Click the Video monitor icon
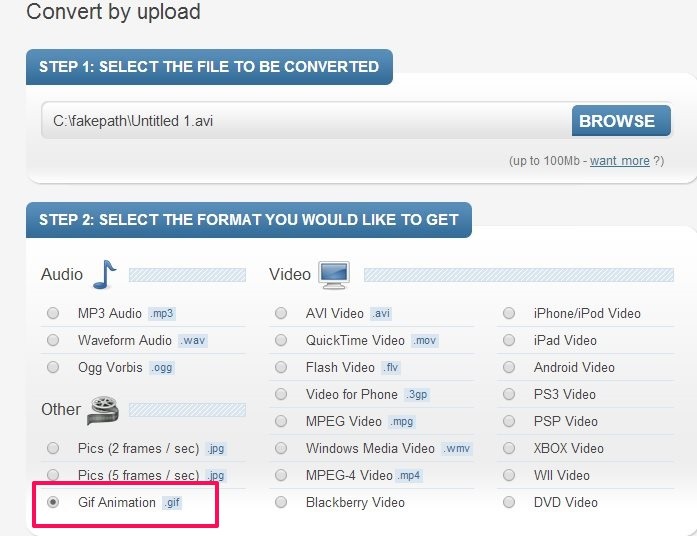This screenshot has width=697, height=536. click(x=333, y=273)
